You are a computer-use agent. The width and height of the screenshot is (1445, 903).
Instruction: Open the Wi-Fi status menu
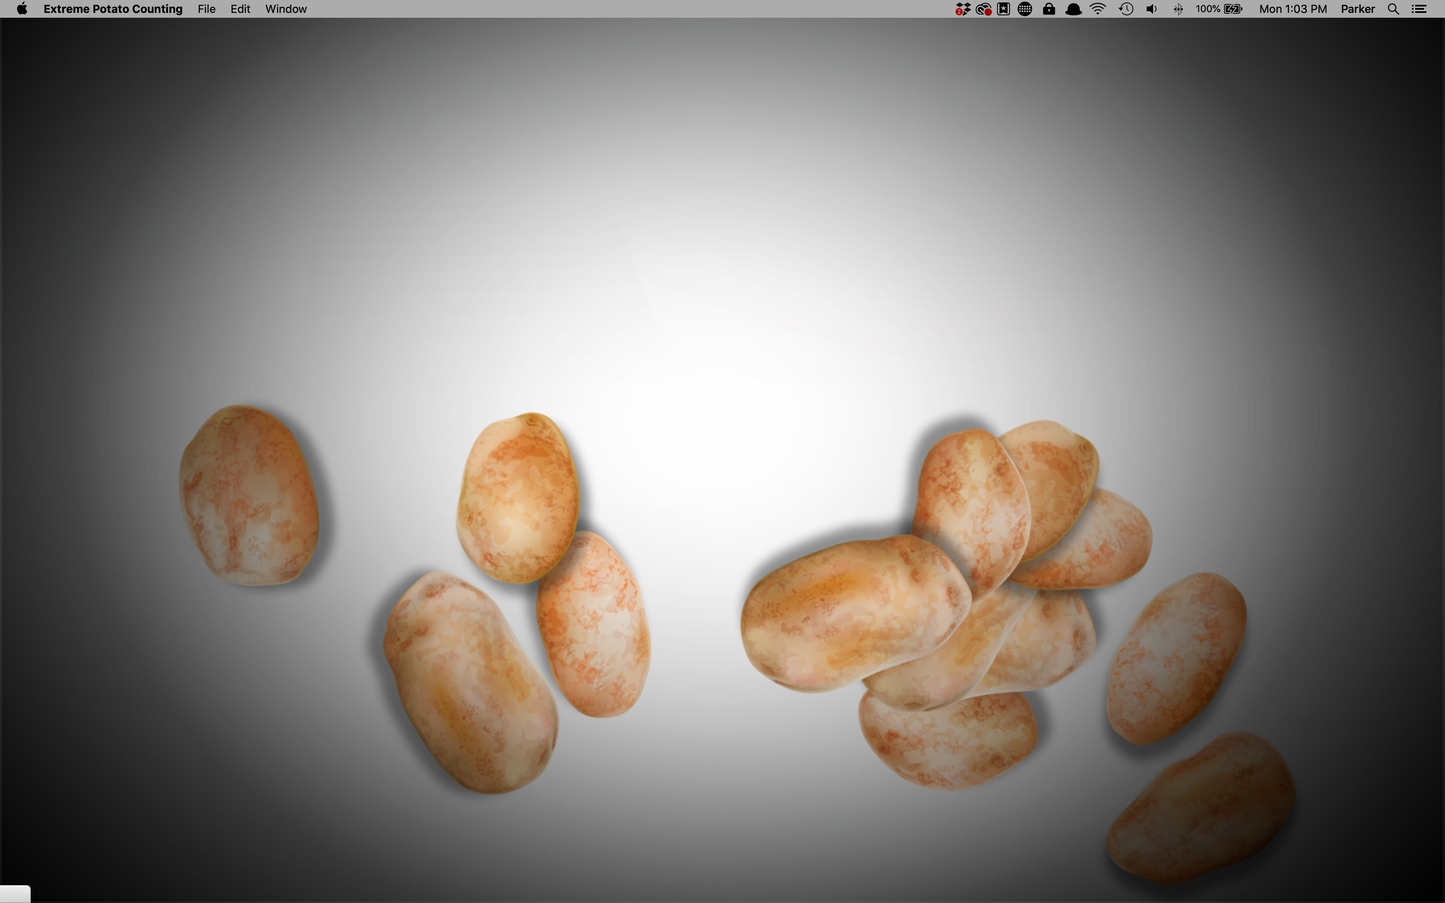[1097, 9]
